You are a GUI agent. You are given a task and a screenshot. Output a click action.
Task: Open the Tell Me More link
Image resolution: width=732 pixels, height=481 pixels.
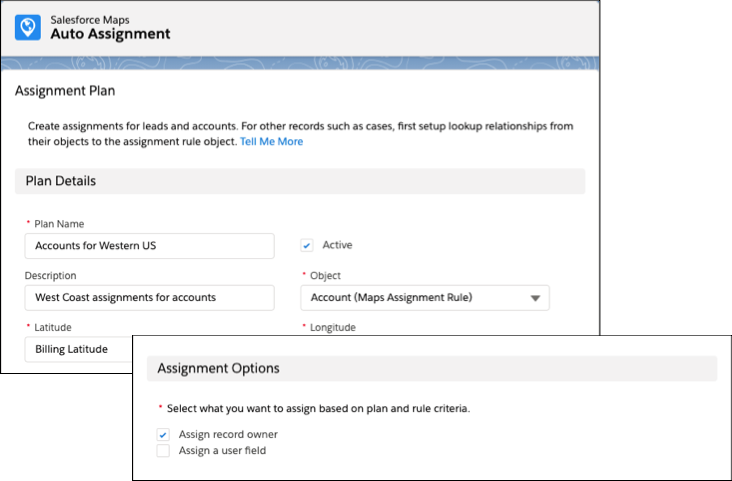click(271, 141)
